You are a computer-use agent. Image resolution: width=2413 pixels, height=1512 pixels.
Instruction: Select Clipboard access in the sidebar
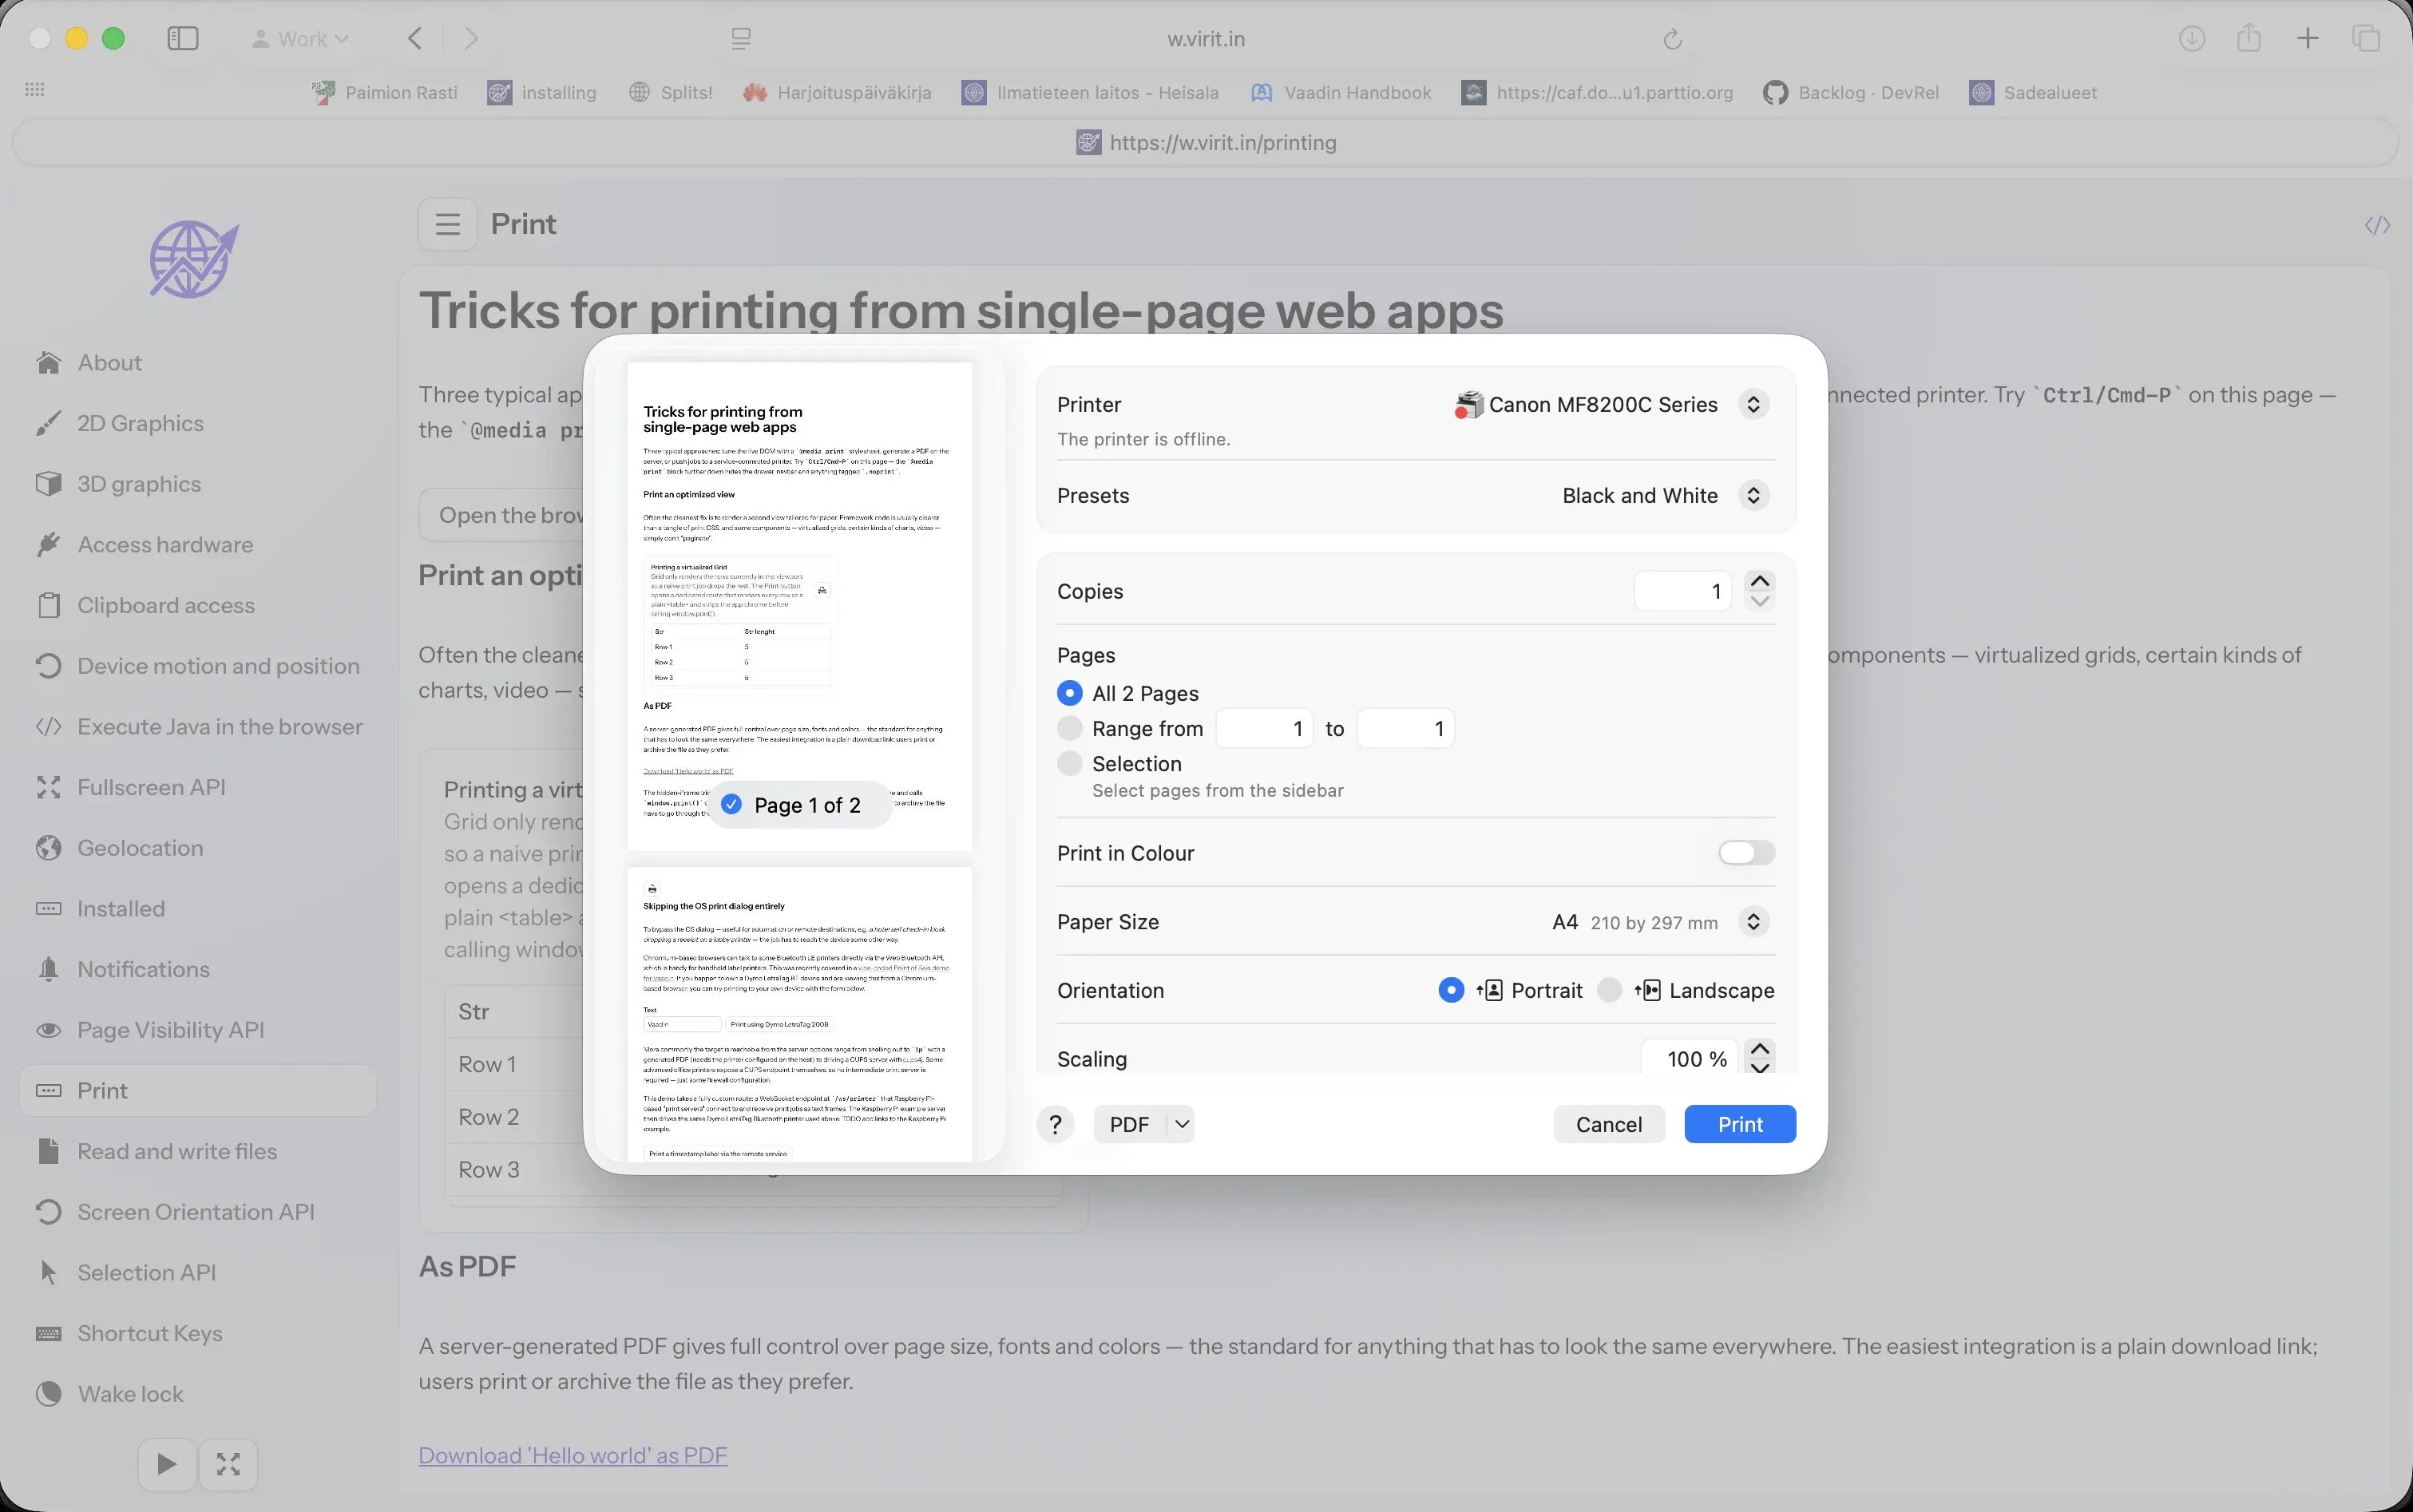pyautogui.click(x=165, y=605)
